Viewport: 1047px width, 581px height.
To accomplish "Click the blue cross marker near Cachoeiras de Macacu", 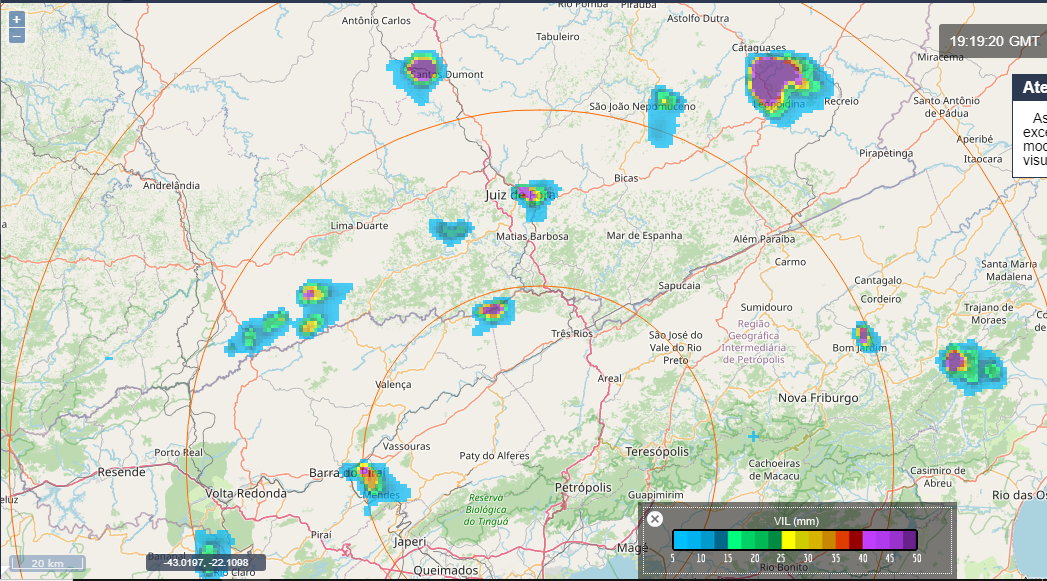I will pyautogui.click(x=753, y=437).
